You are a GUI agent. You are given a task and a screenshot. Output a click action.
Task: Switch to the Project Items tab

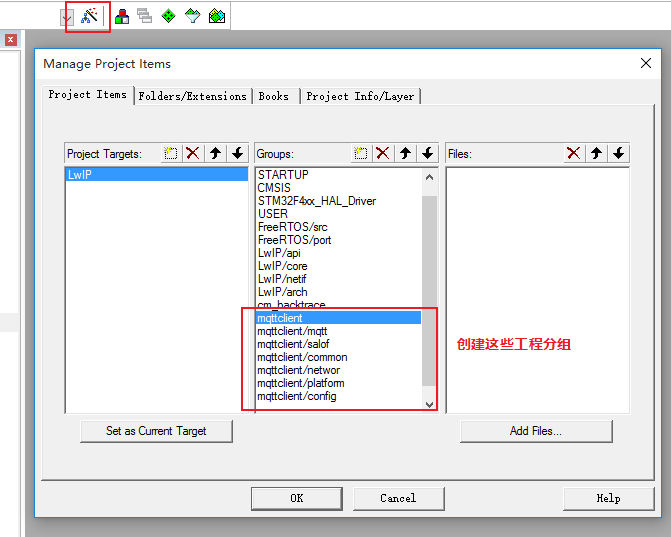click(87, 95)
